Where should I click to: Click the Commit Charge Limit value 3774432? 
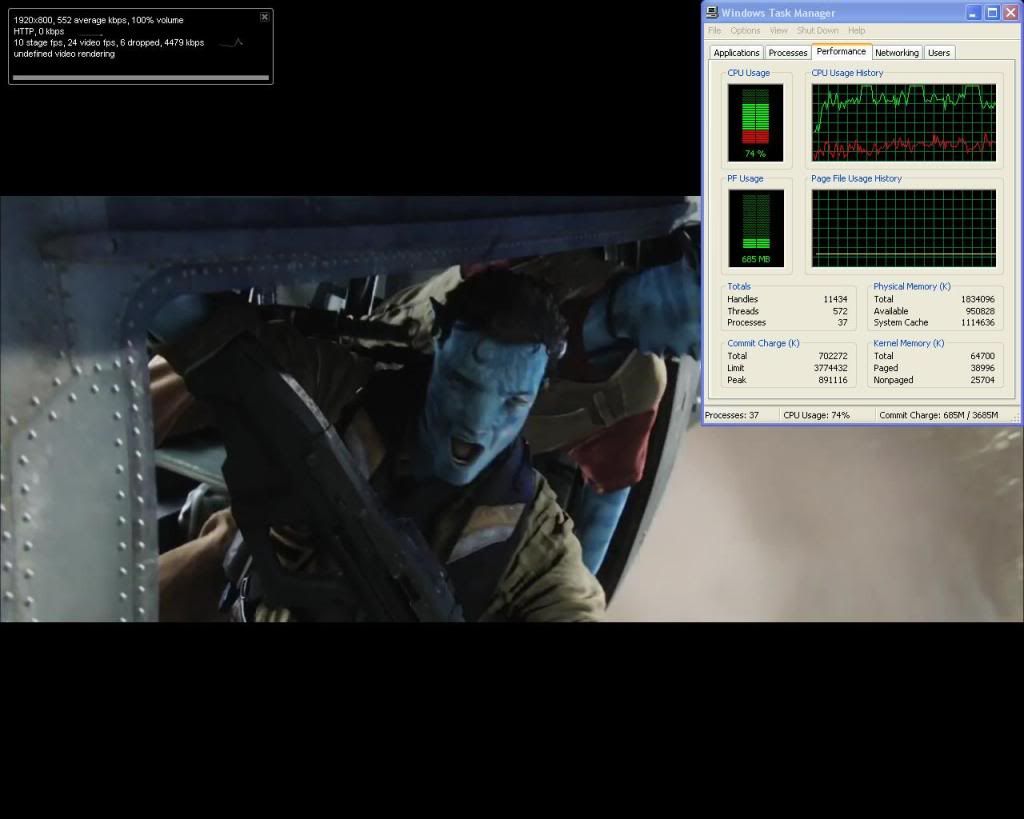click(x=831, y=368)
